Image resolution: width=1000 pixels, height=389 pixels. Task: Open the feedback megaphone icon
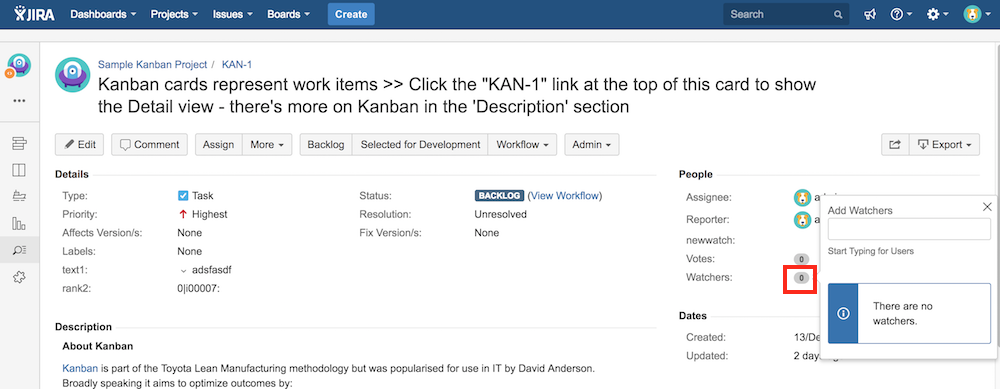click(x=869, y=14)
